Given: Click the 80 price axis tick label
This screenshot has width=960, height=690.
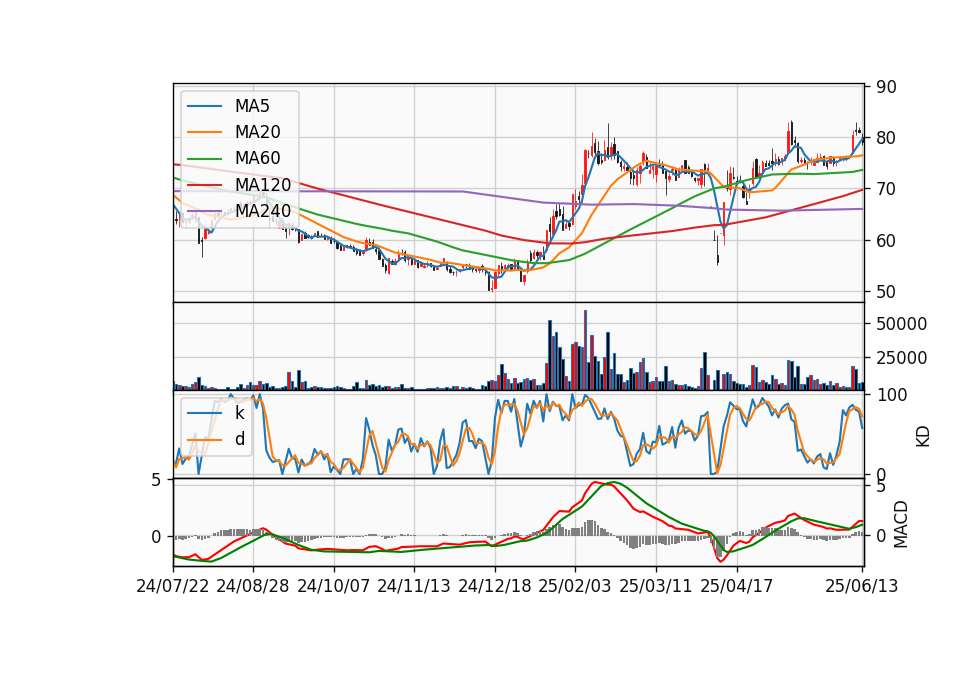Looking at the screenshot, I should click(x=886, y=138).
